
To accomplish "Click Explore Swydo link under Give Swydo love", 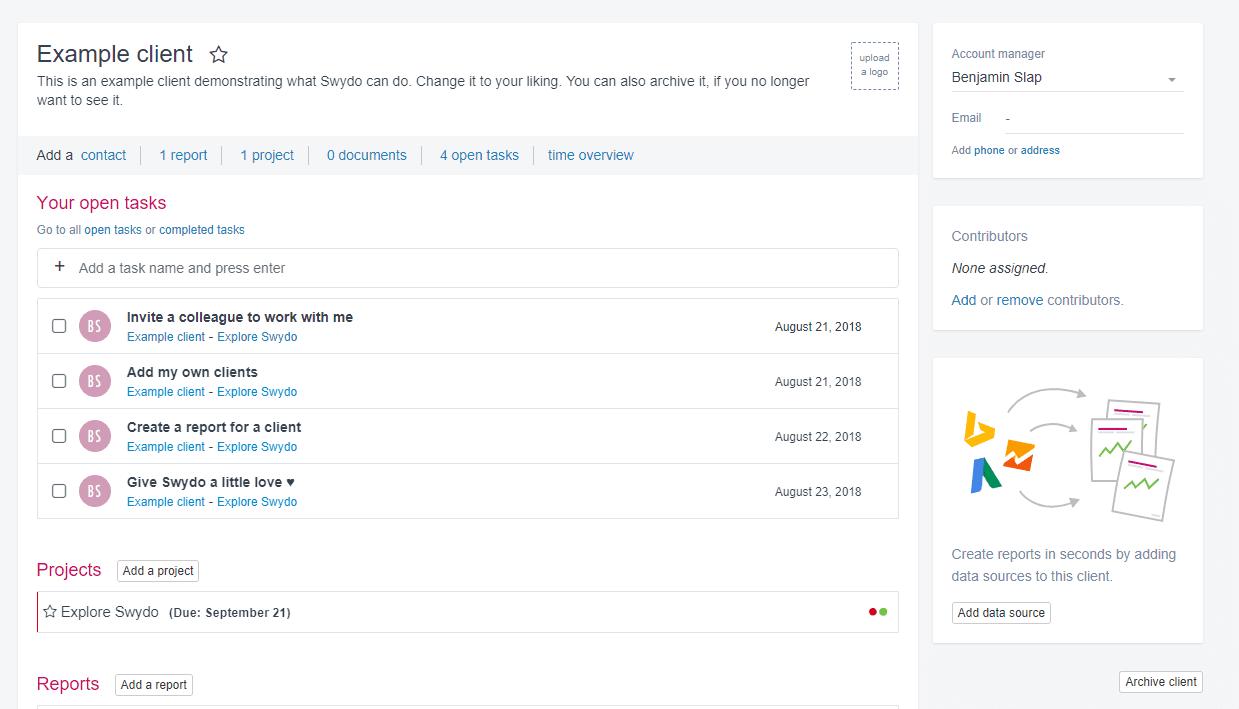I will pos(257,502).
